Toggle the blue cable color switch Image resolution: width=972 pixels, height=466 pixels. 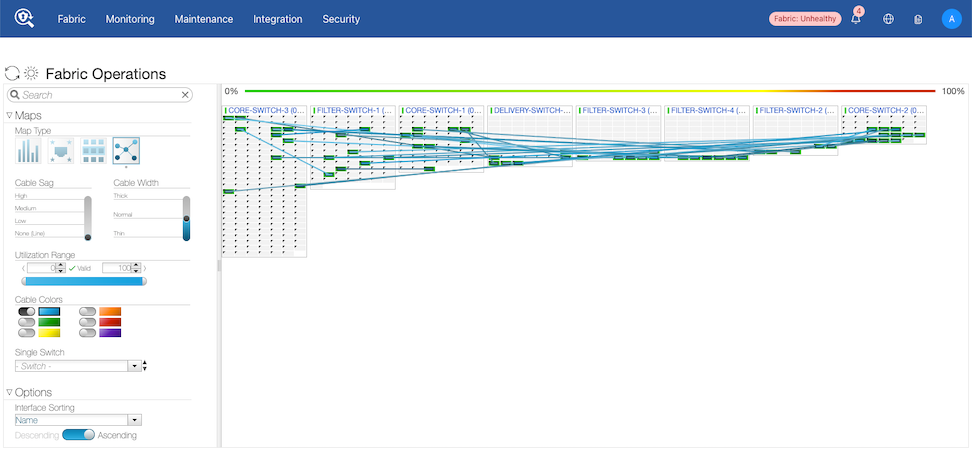pyautogui.click(x=27, y=312)
